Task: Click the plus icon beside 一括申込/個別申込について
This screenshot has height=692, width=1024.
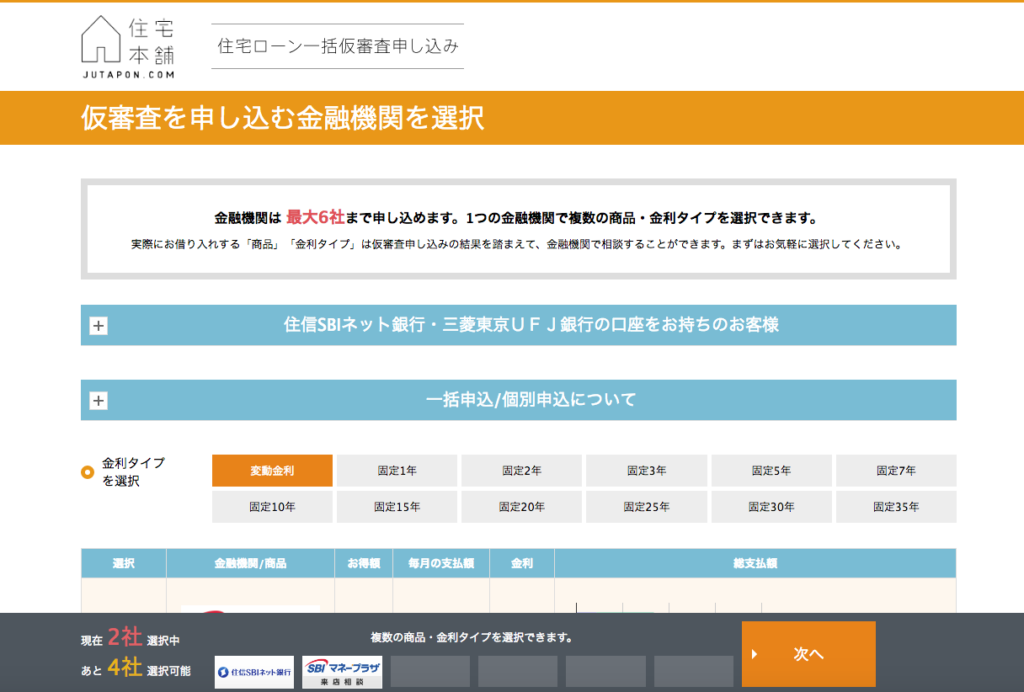Action: coord(98,401)
